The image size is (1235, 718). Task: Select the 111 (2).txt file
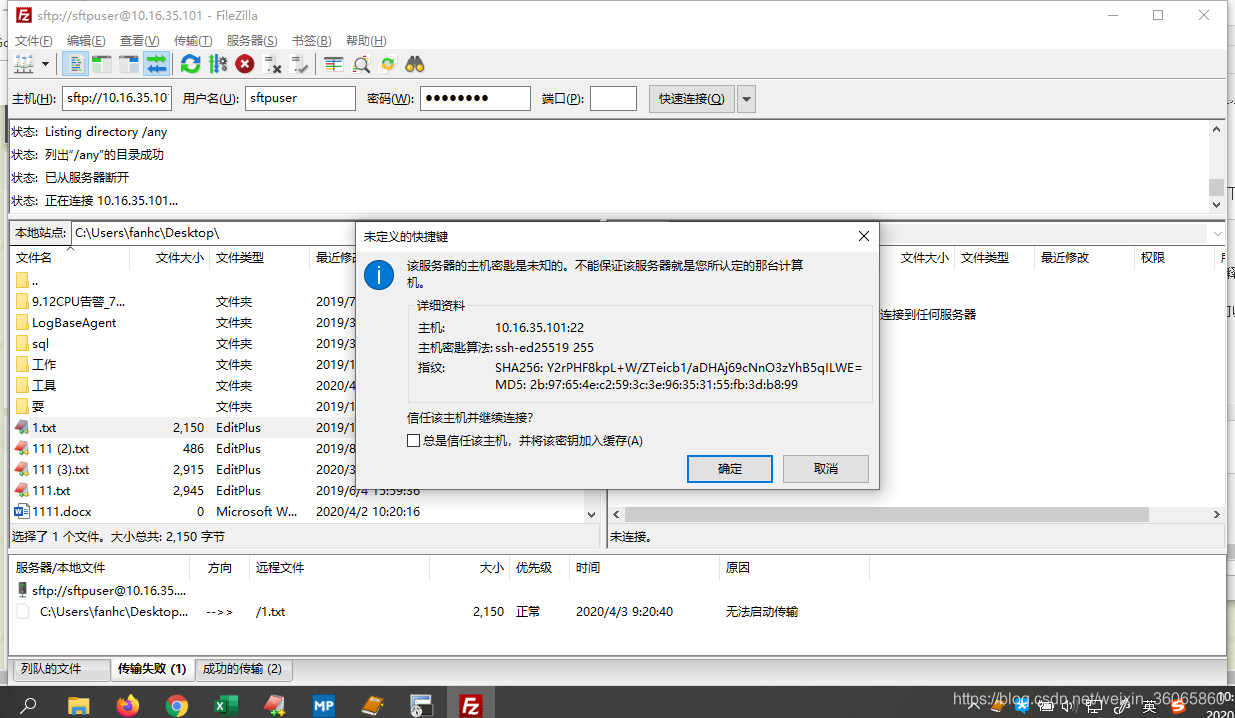click(60, 448)
